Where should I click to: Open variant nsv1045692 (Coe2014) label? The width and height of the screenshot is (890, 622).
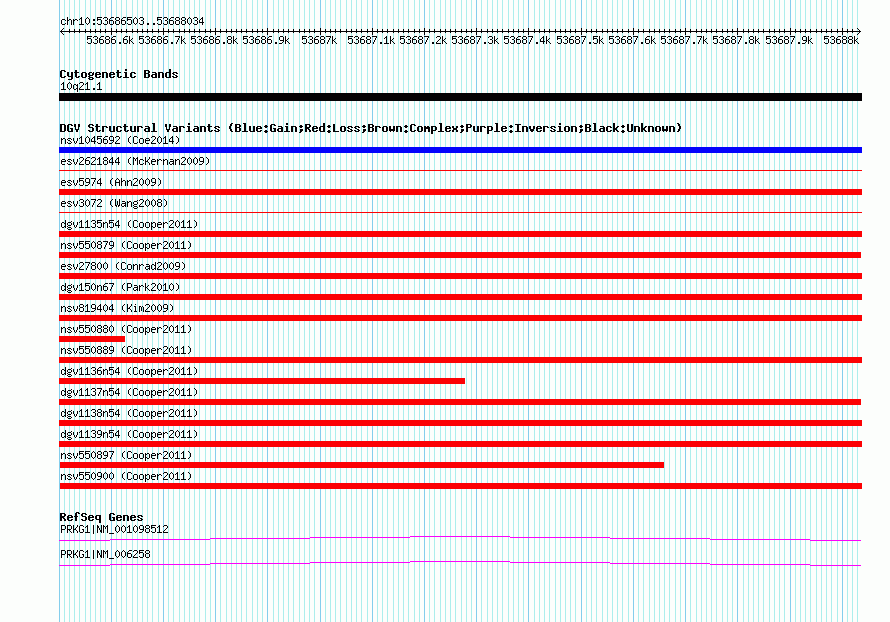120,140
